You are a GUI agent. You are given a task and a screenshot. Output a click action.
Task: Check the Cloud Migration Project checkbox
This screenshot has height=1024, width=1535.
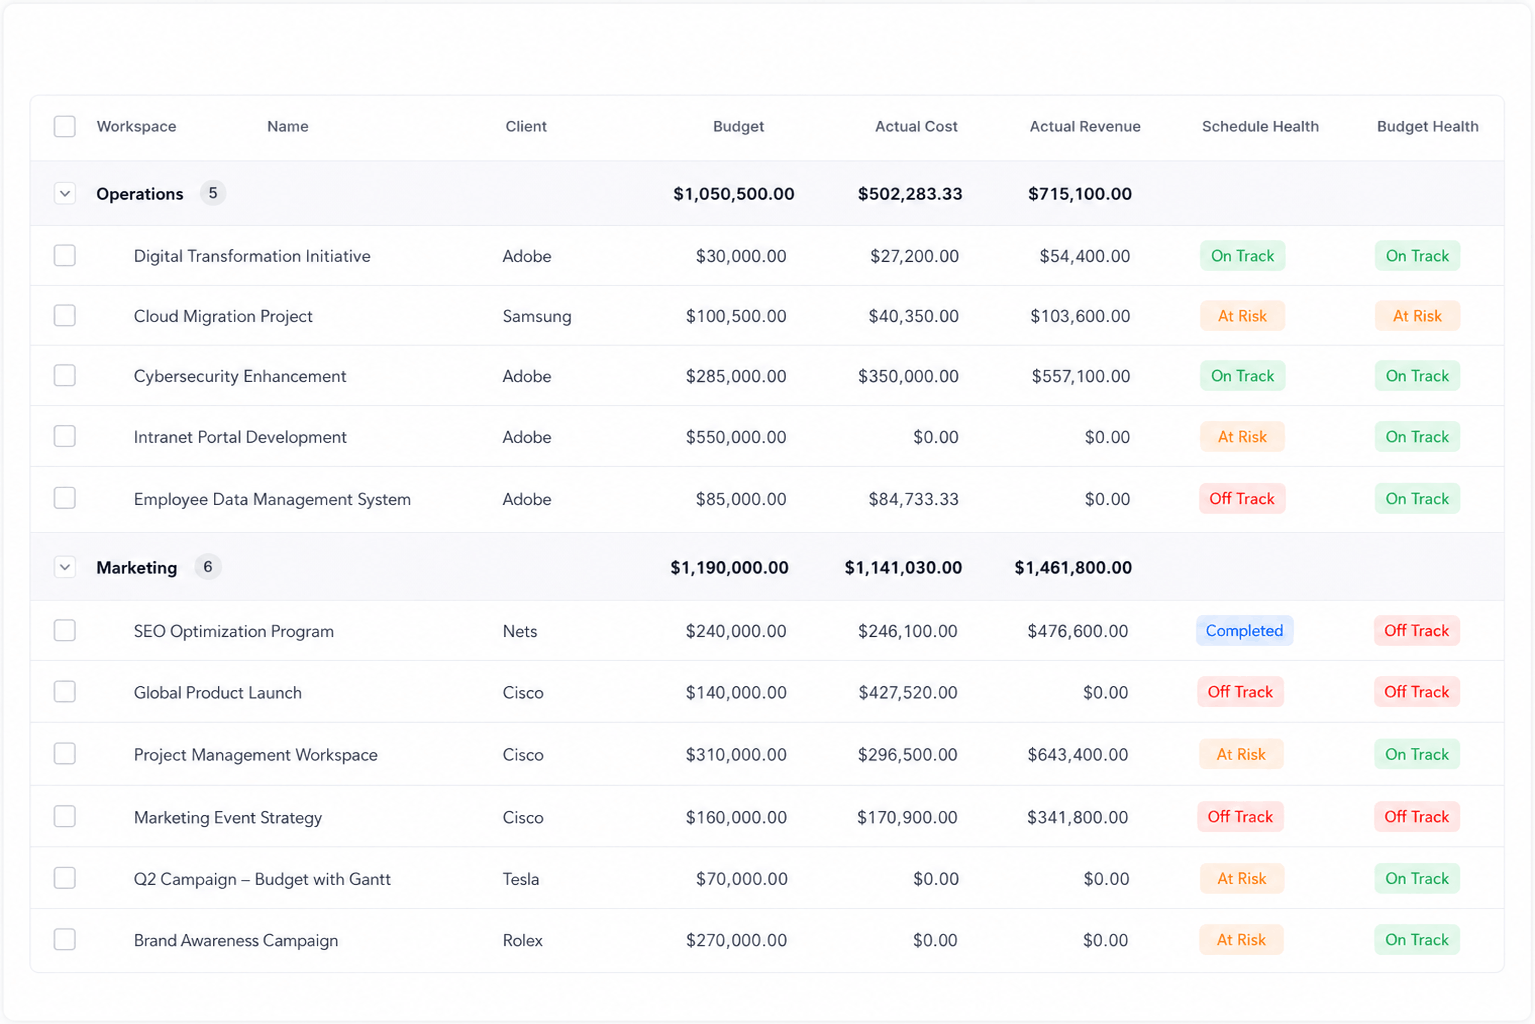coord(65,316)
